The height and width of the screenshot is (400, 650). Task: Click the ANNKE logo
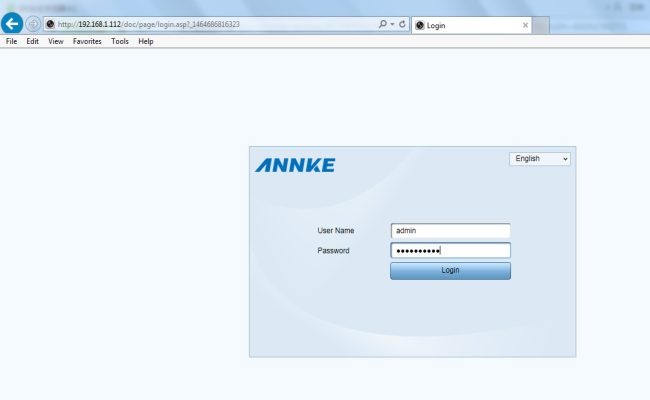(295, 165)
